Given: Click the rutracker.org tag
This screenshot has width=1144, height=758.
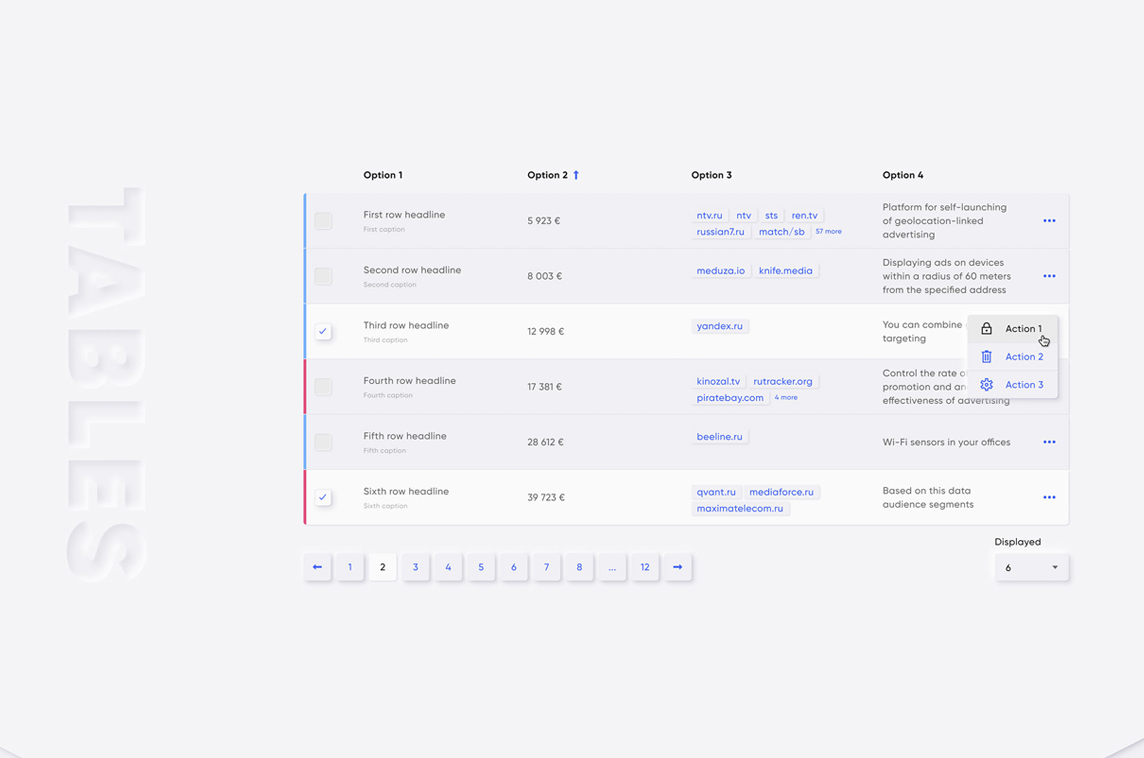Looking at the screenshot, I should (783, 382).
